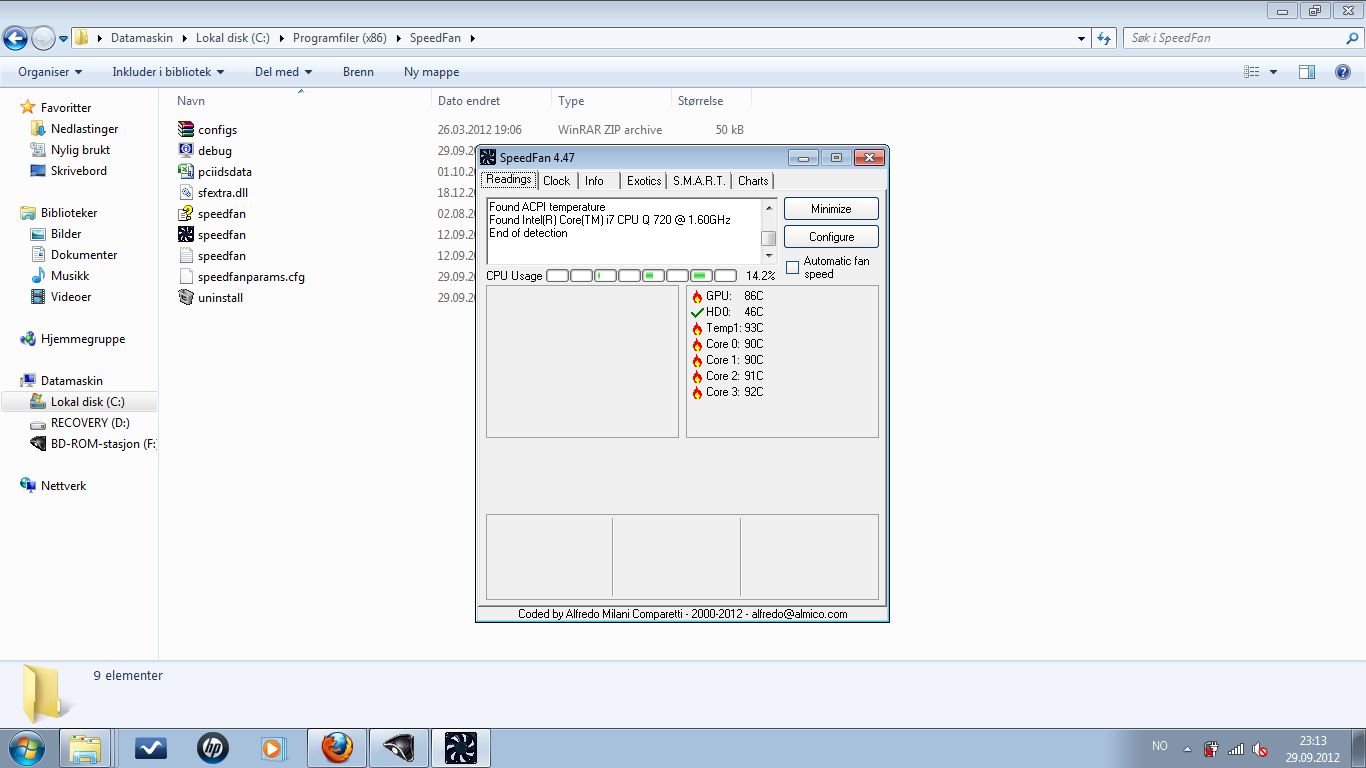
Task: Open recent pages dropdown next to forward arrow
Action: (x=64, y=39)
